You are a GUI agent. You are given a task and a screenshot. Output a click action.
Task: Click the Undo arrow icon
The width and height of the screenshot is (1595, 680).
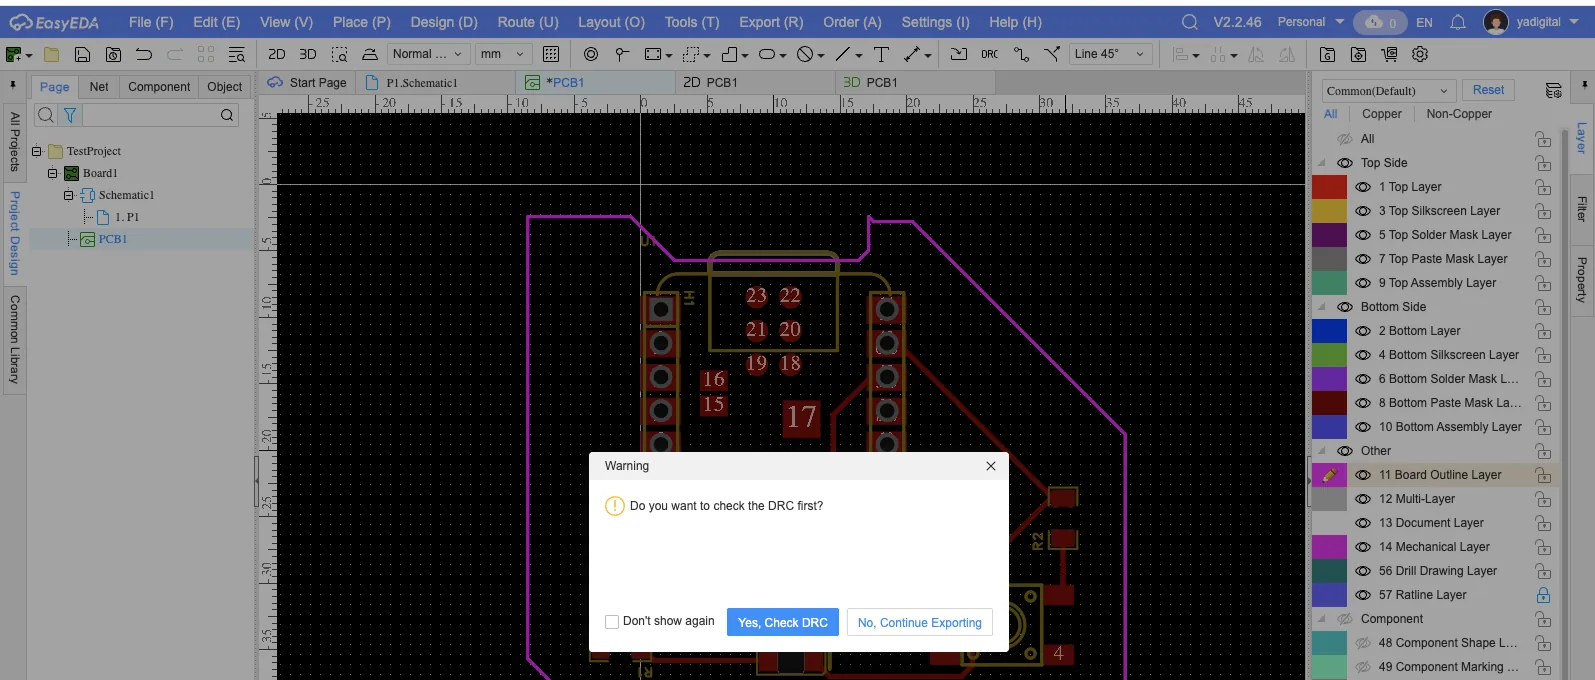click(144, 54)
